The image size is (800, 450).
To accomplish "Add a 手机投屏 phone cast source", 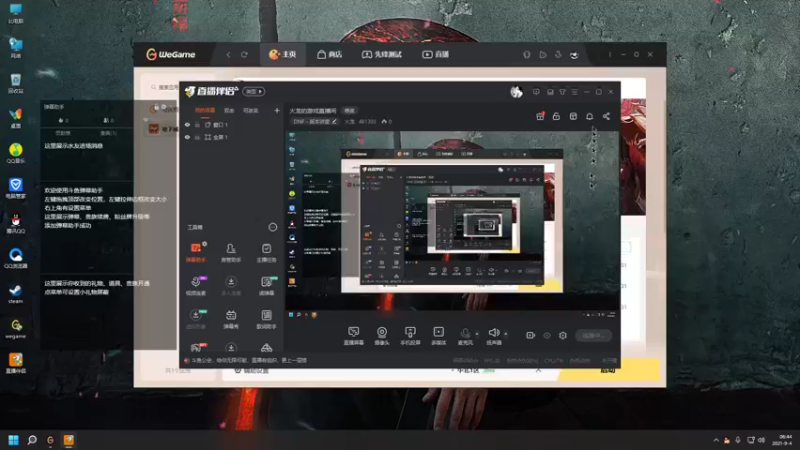I will click(x=410, y=336).
